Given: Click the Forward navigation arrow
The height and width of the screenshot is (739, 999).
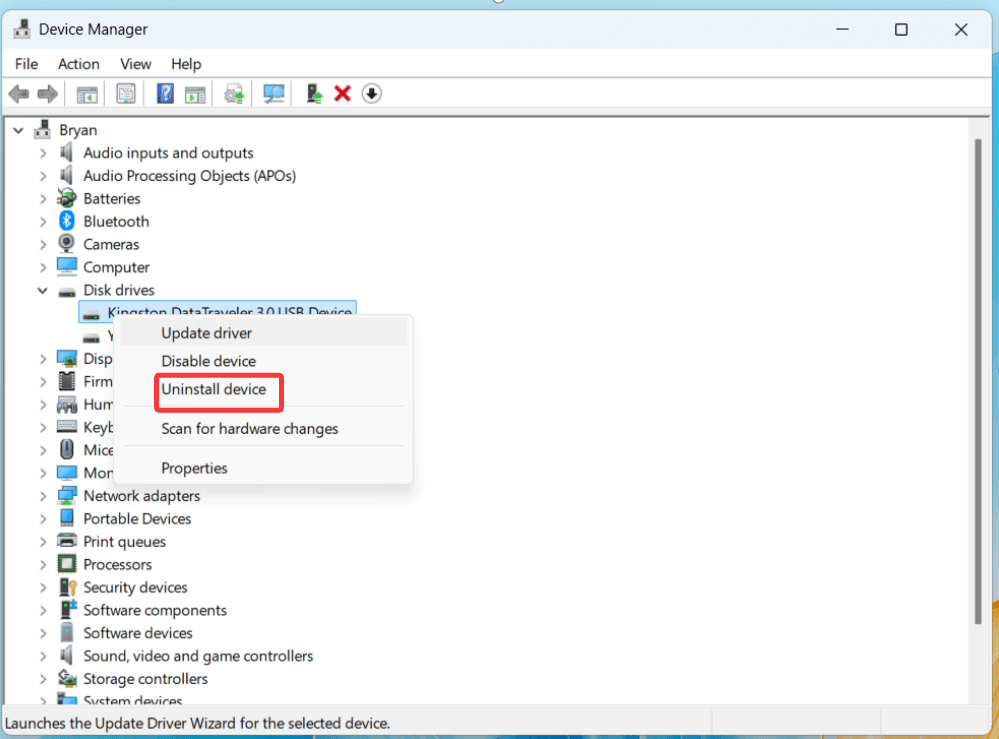Looking at the screenshot, I should click(45, 93).
